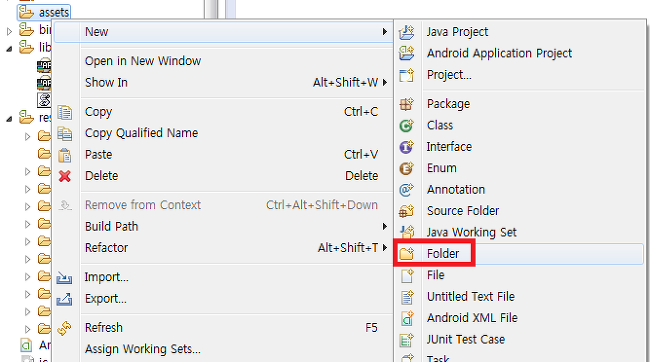Select Android Application Project entry
This screenshot has width=650, height=362.
[x=499, y=53]
